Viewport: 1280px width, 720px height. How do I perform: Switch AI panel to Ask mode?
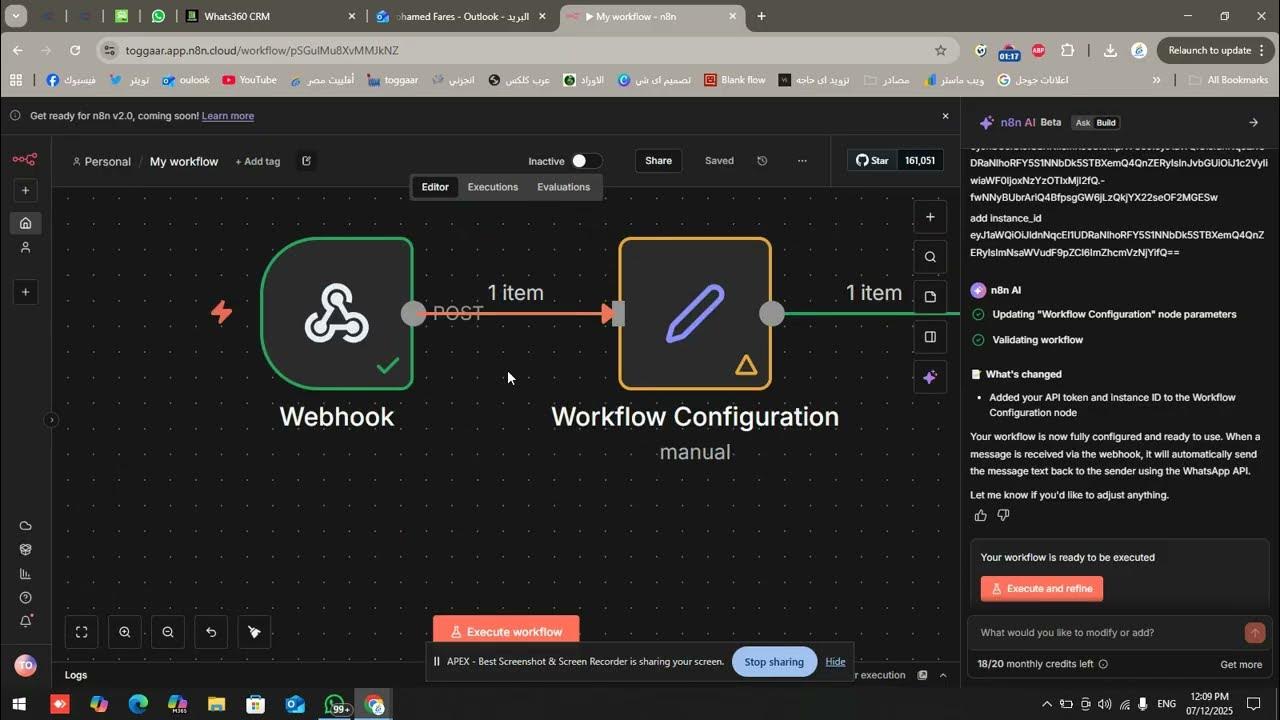pos(1082,123)
